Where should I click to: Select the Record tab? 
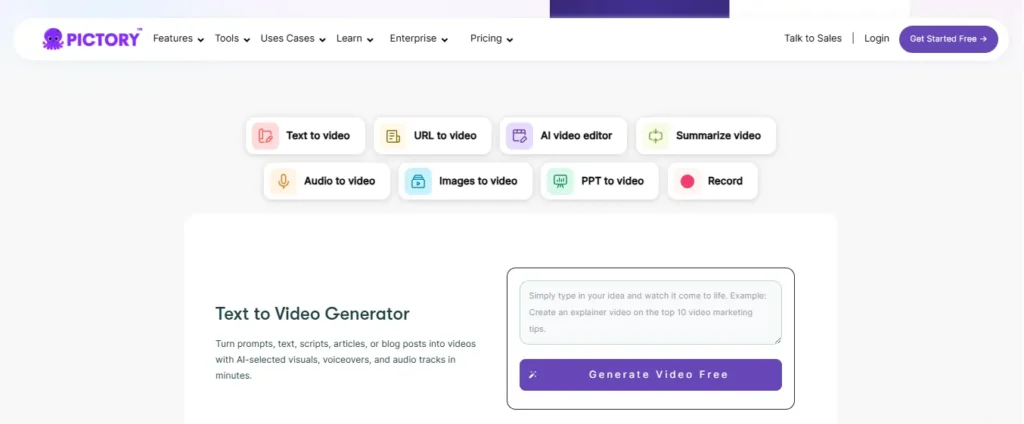(x=712, y=181)
